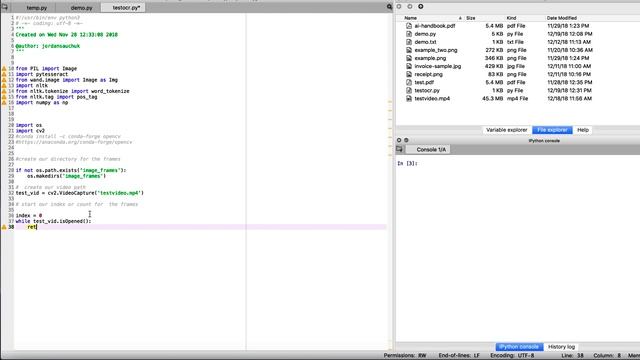This screenshot has height=360, width=640.
Task: Click the warning icon on line 16
Action: tap(4, 102)
